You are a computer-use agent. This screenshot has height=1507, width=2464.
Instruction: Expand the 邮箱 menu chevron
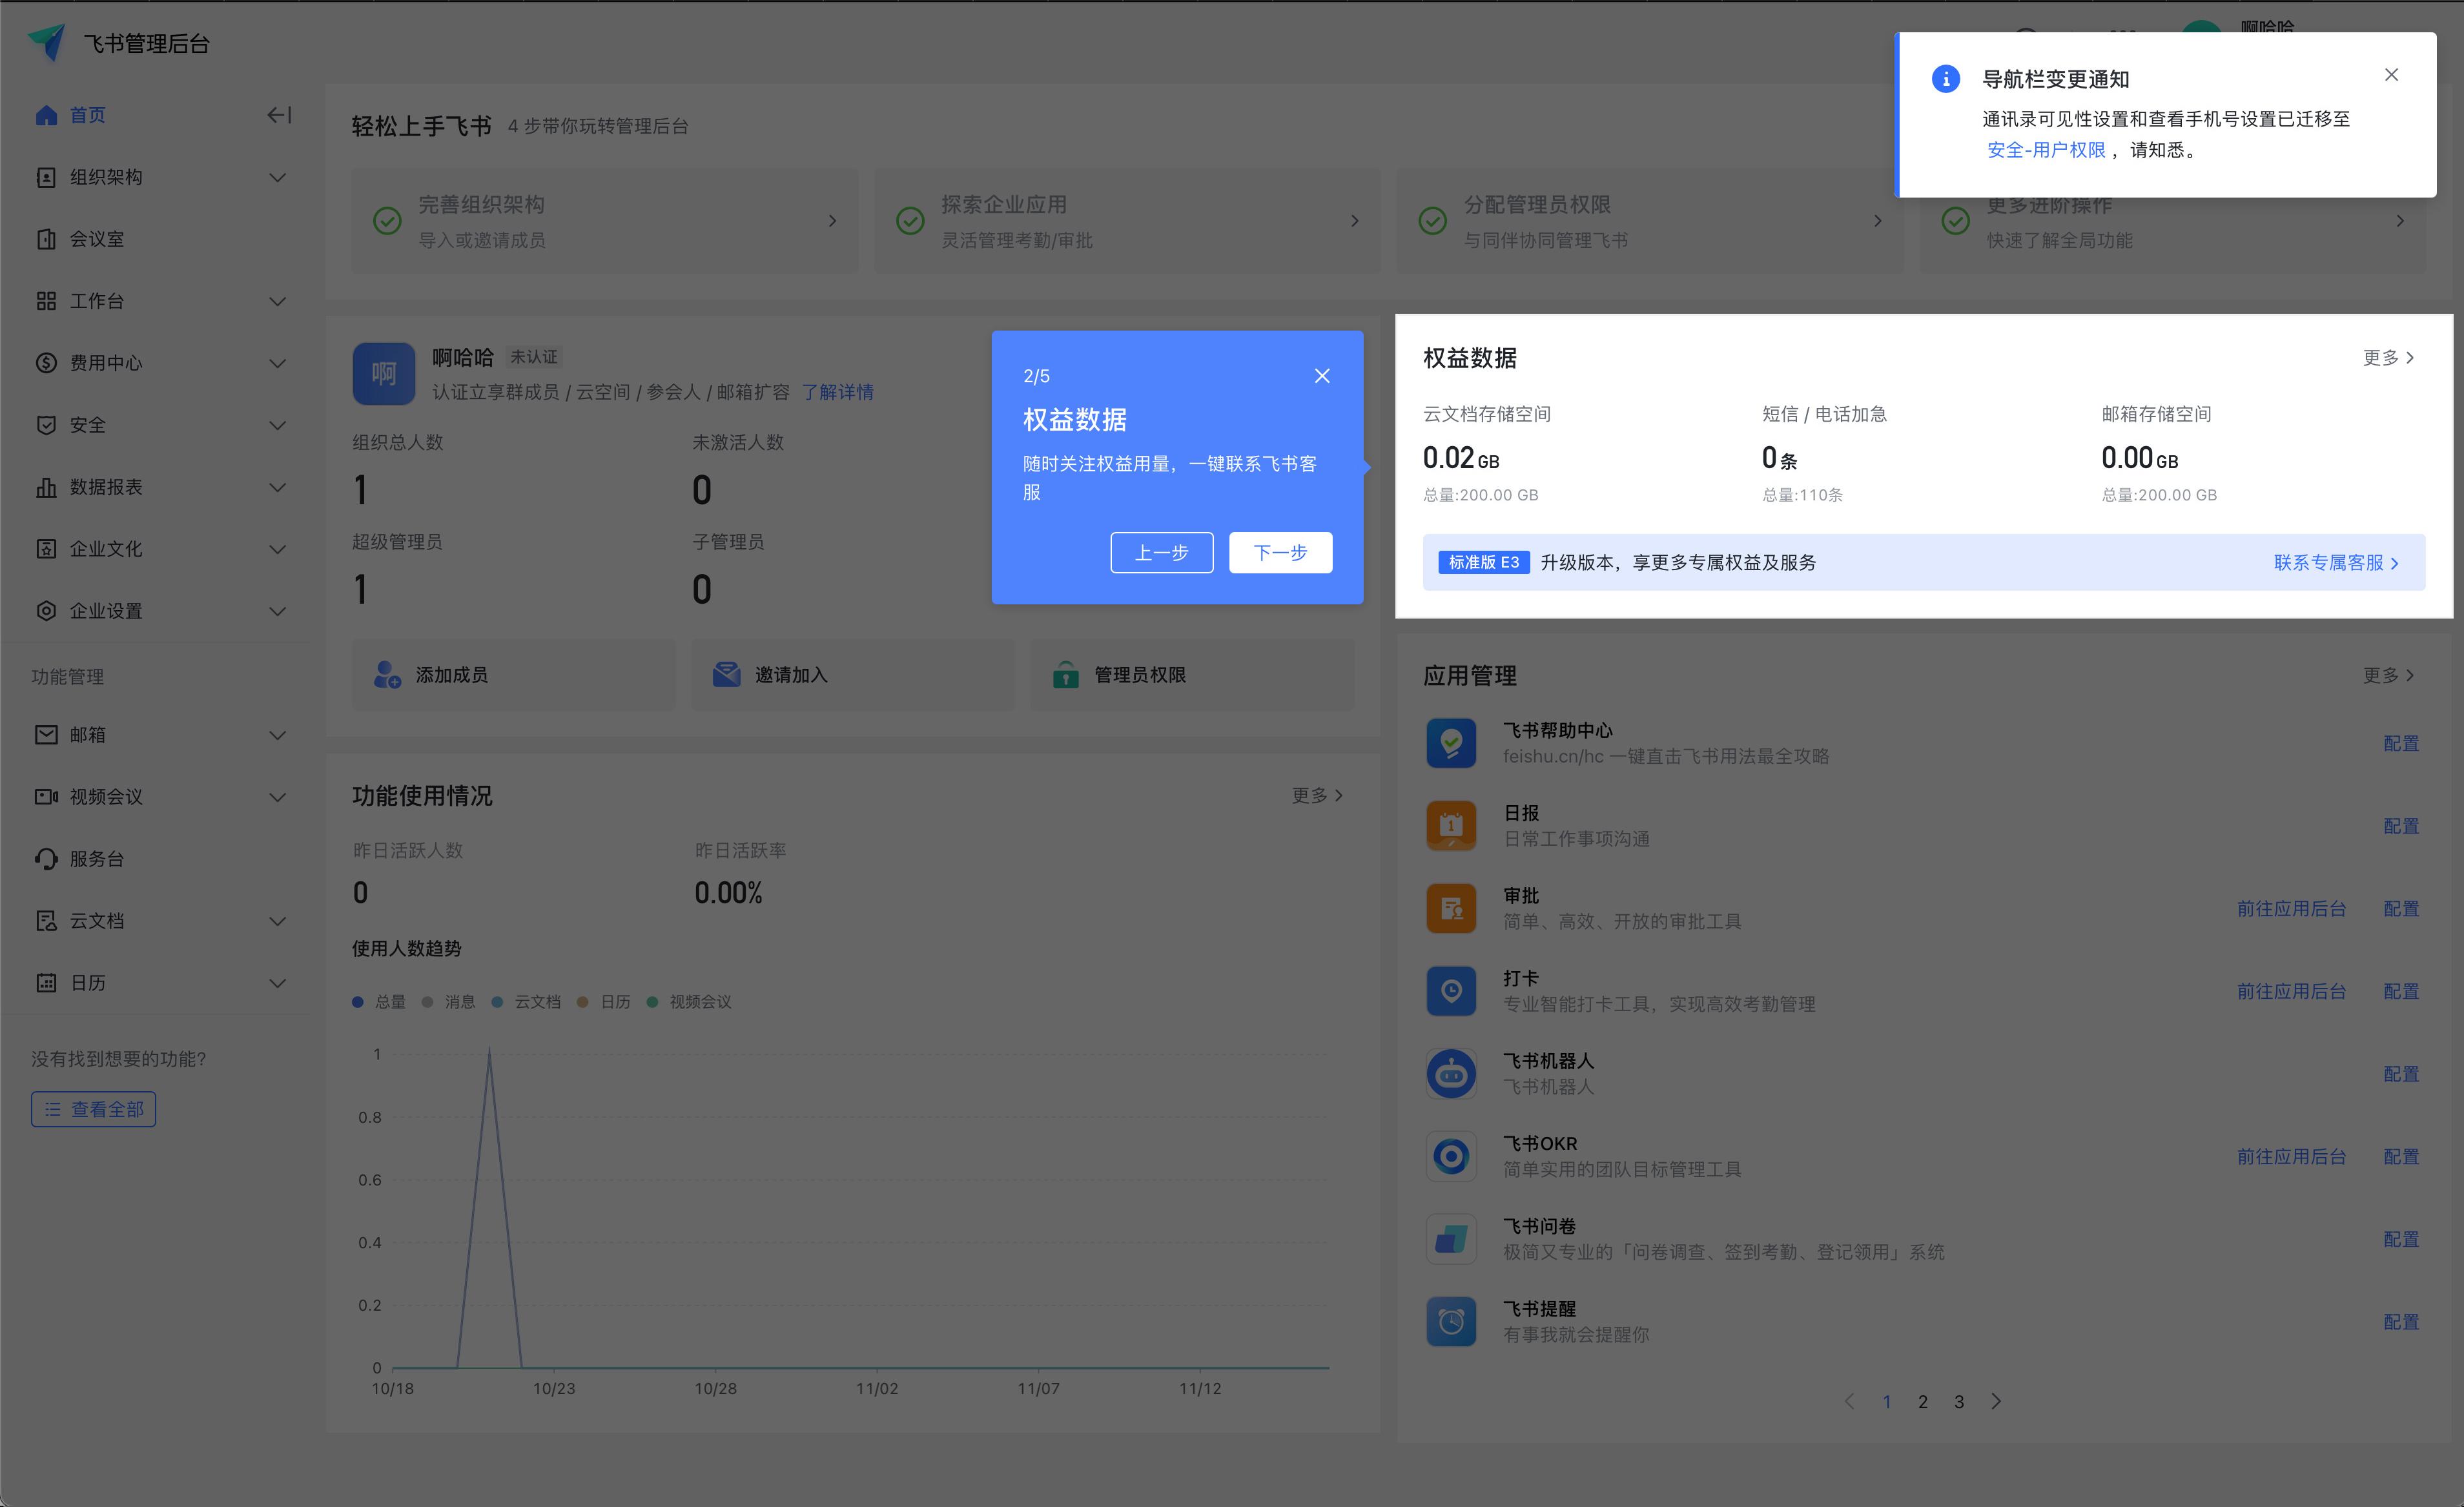pos(278,735)
